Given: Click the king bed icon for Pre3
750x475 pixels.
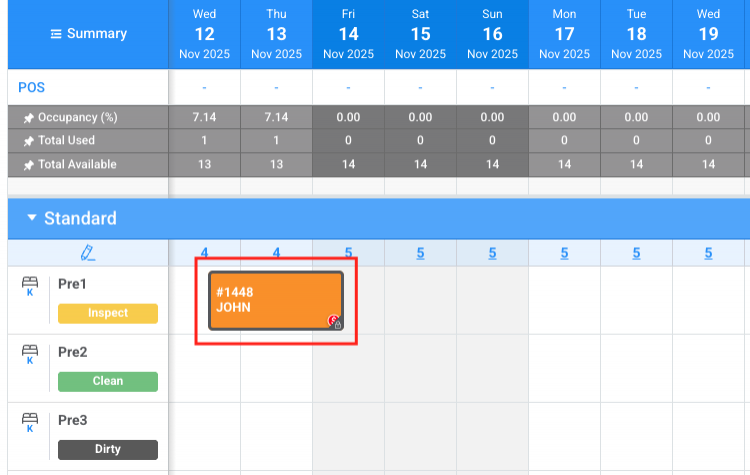Looking at the screenshot, I should pos(29,423).
